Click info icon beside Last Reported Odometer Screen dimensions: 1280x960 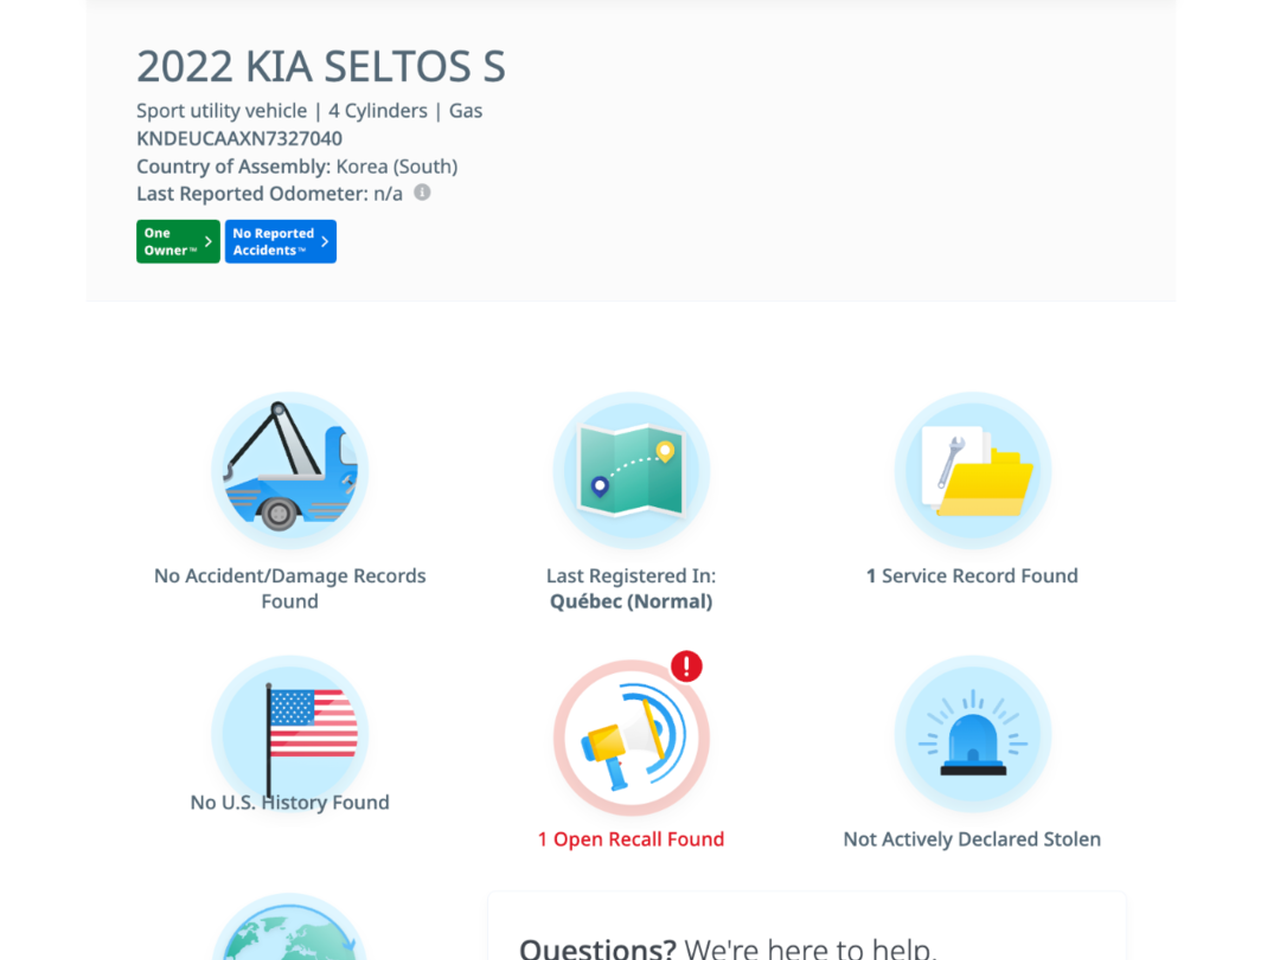pos(422,192)
